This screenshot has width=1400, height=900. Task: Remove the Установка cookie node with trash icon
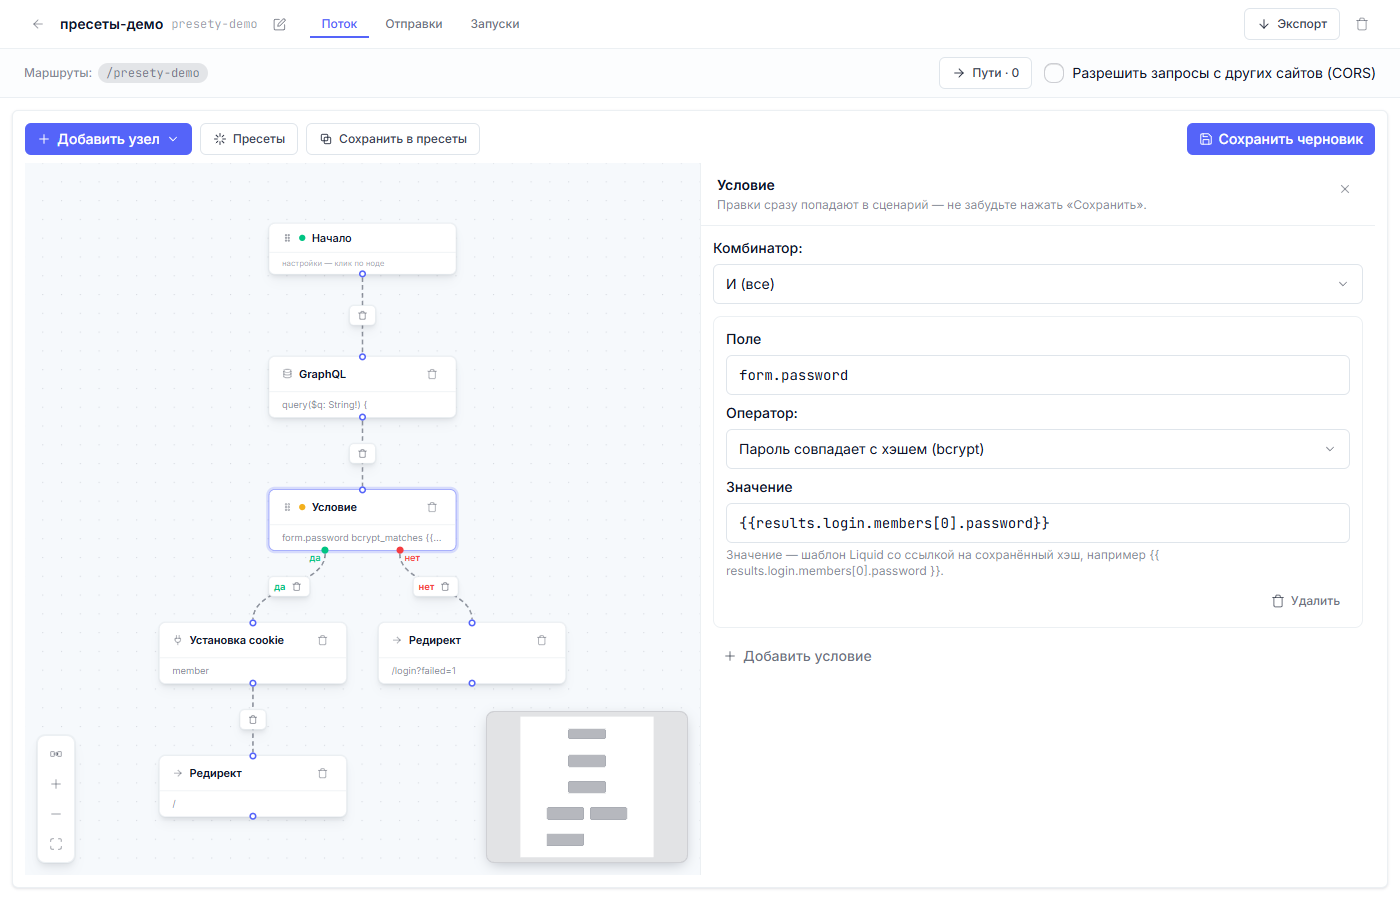322,640
